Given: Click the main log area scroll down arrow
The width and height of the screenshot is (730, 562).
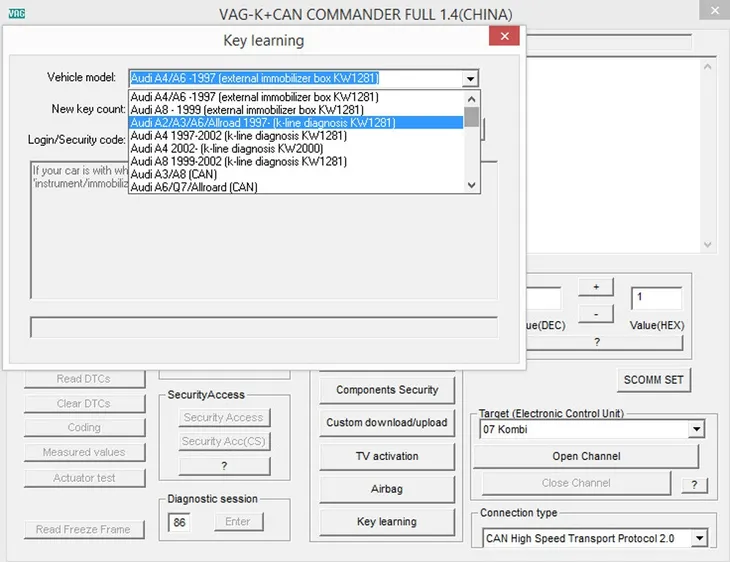Looking at the screenshot, I should pos(708,245).
